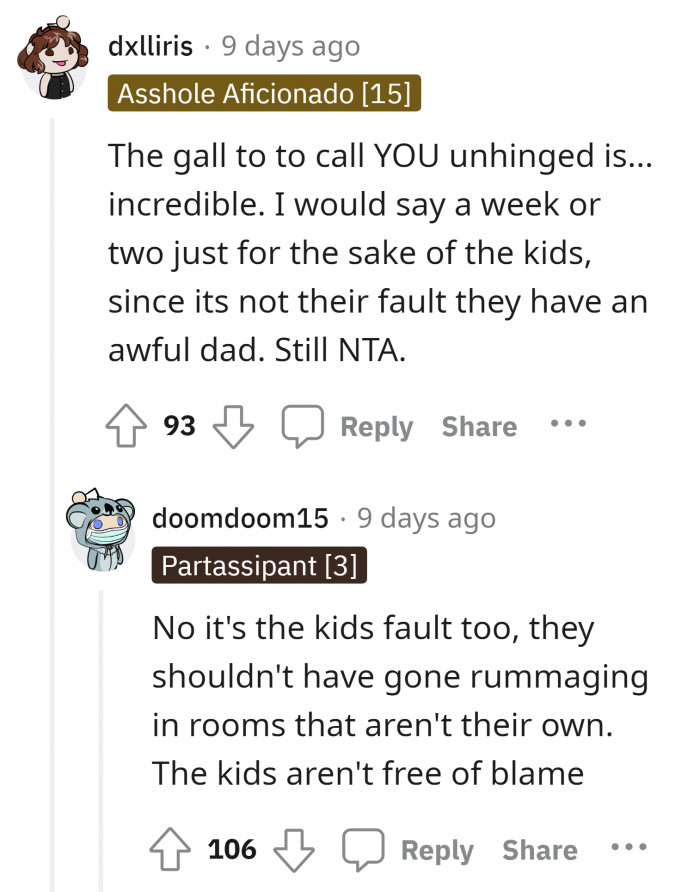
Task: Share the dxlliris comment
Action: tap(479, 426)
